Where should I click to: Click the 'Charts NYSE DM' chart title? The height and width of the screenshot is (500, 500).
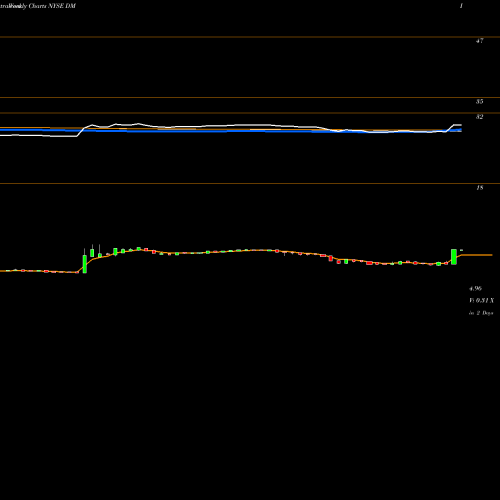pyautogui.click(x=52, y=6)
